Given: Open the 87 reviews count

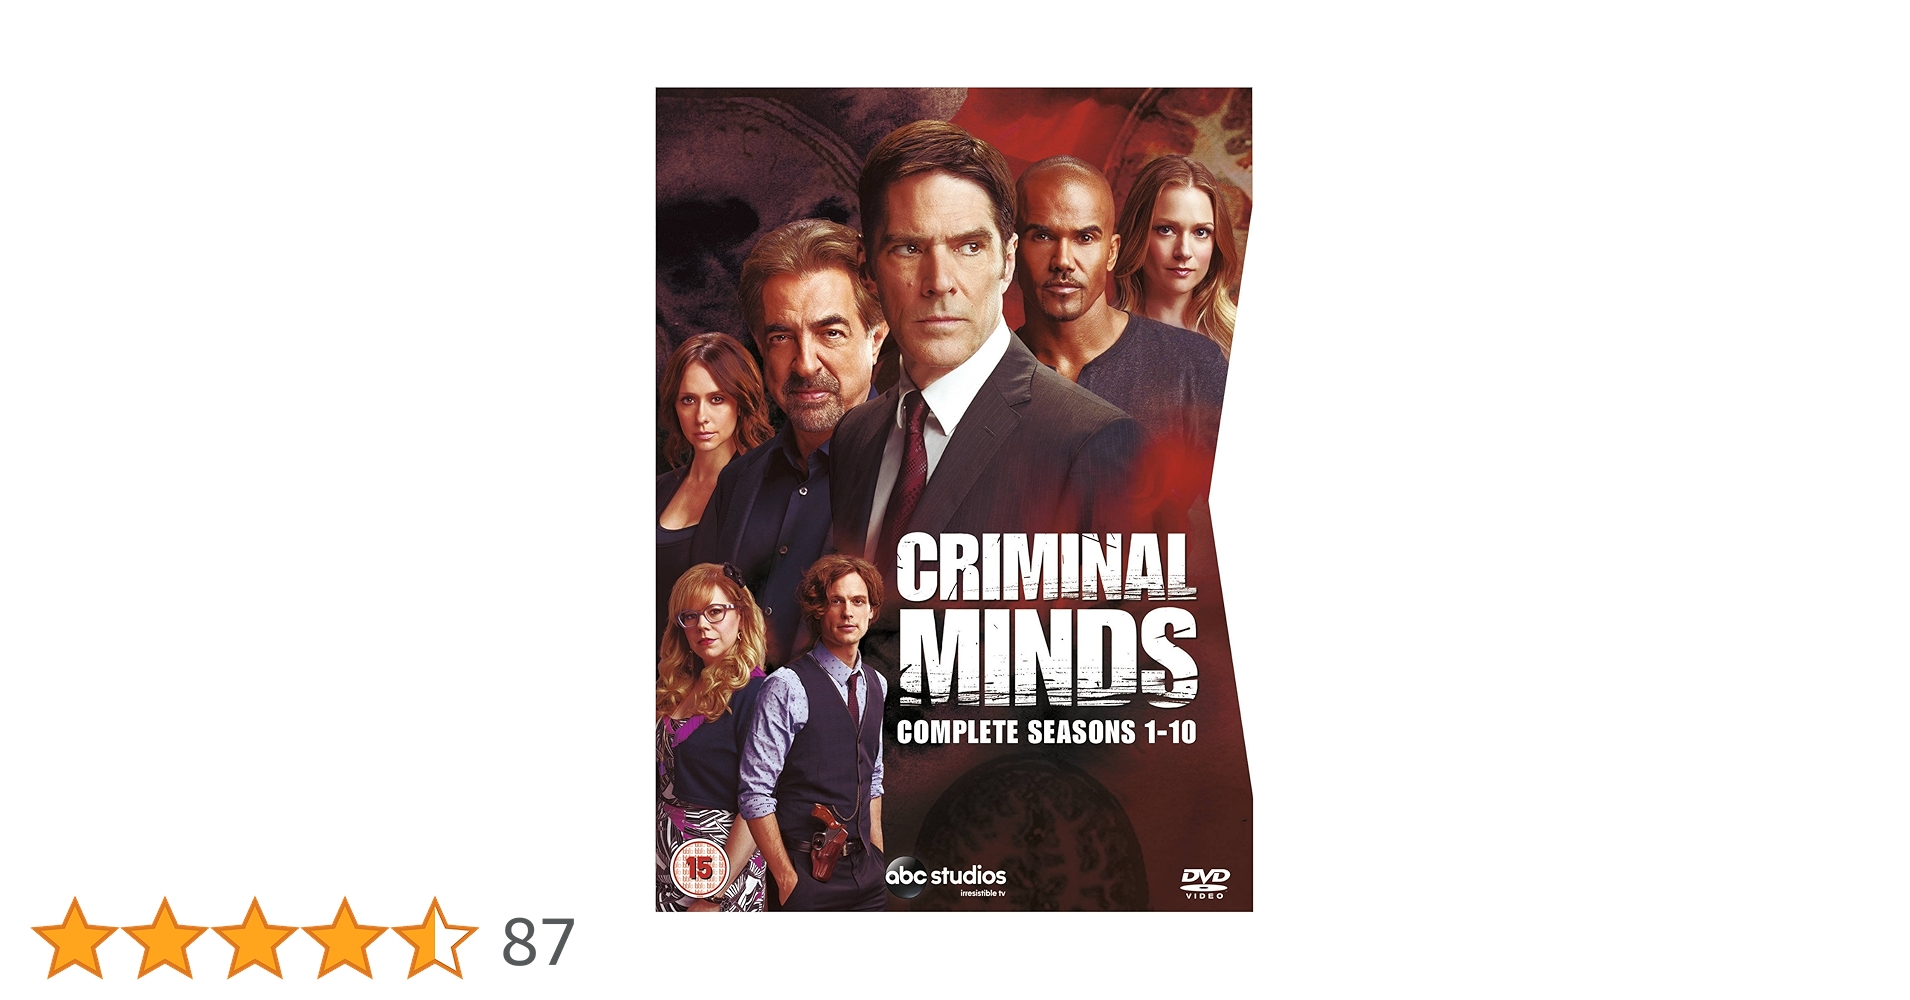Looking at the screenshot, I should 538,942.
